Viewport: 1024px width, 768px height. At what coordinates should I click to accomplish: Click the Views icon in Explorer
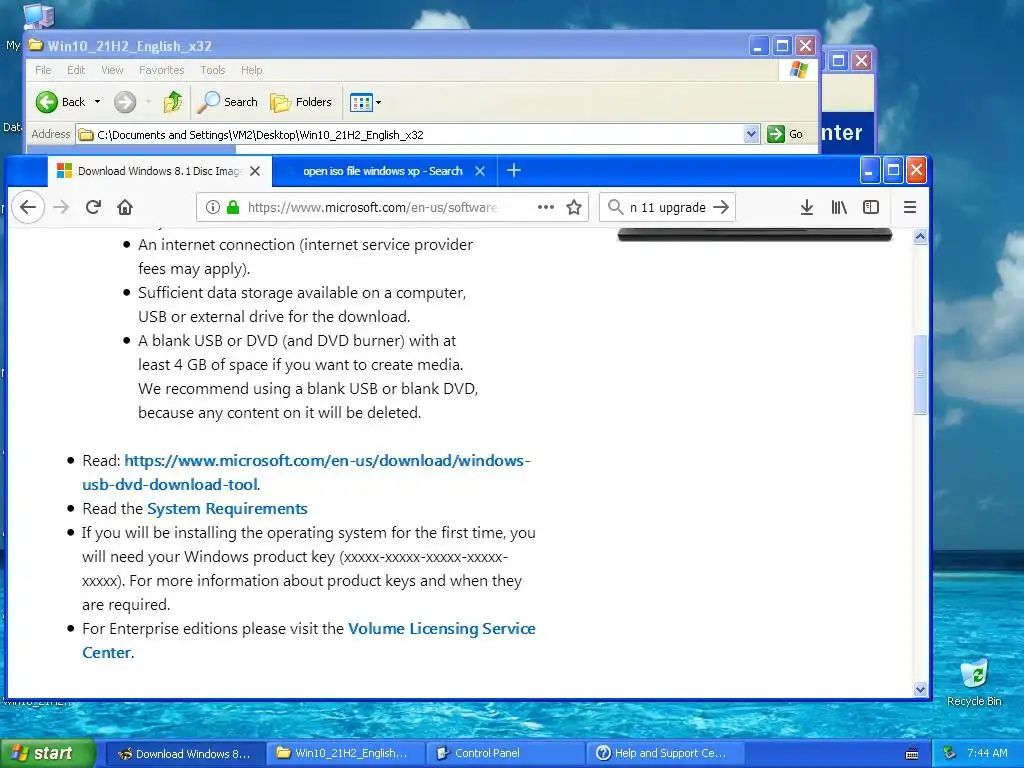361,102
